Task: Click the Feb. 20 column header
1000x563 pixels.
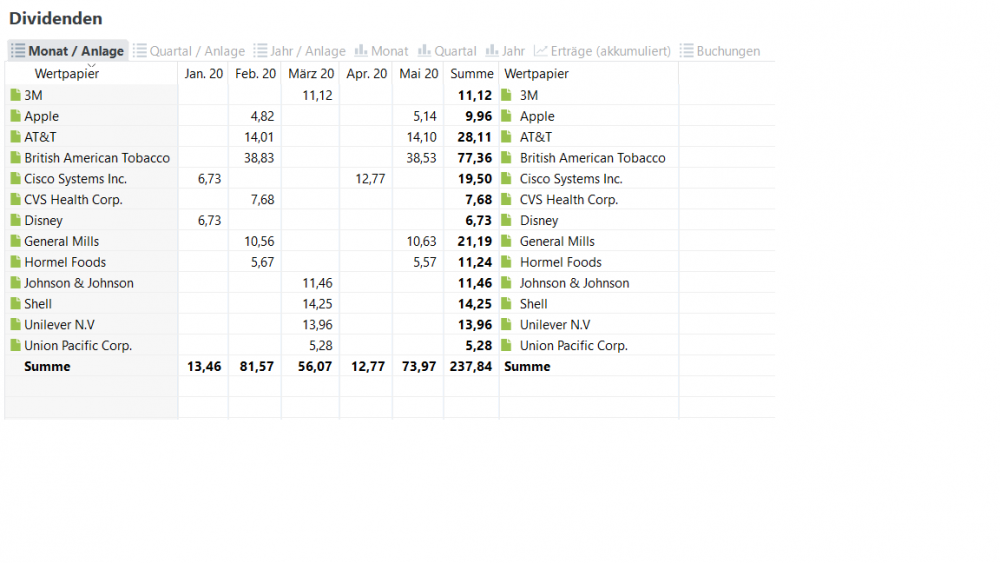Action: (255, 74)
